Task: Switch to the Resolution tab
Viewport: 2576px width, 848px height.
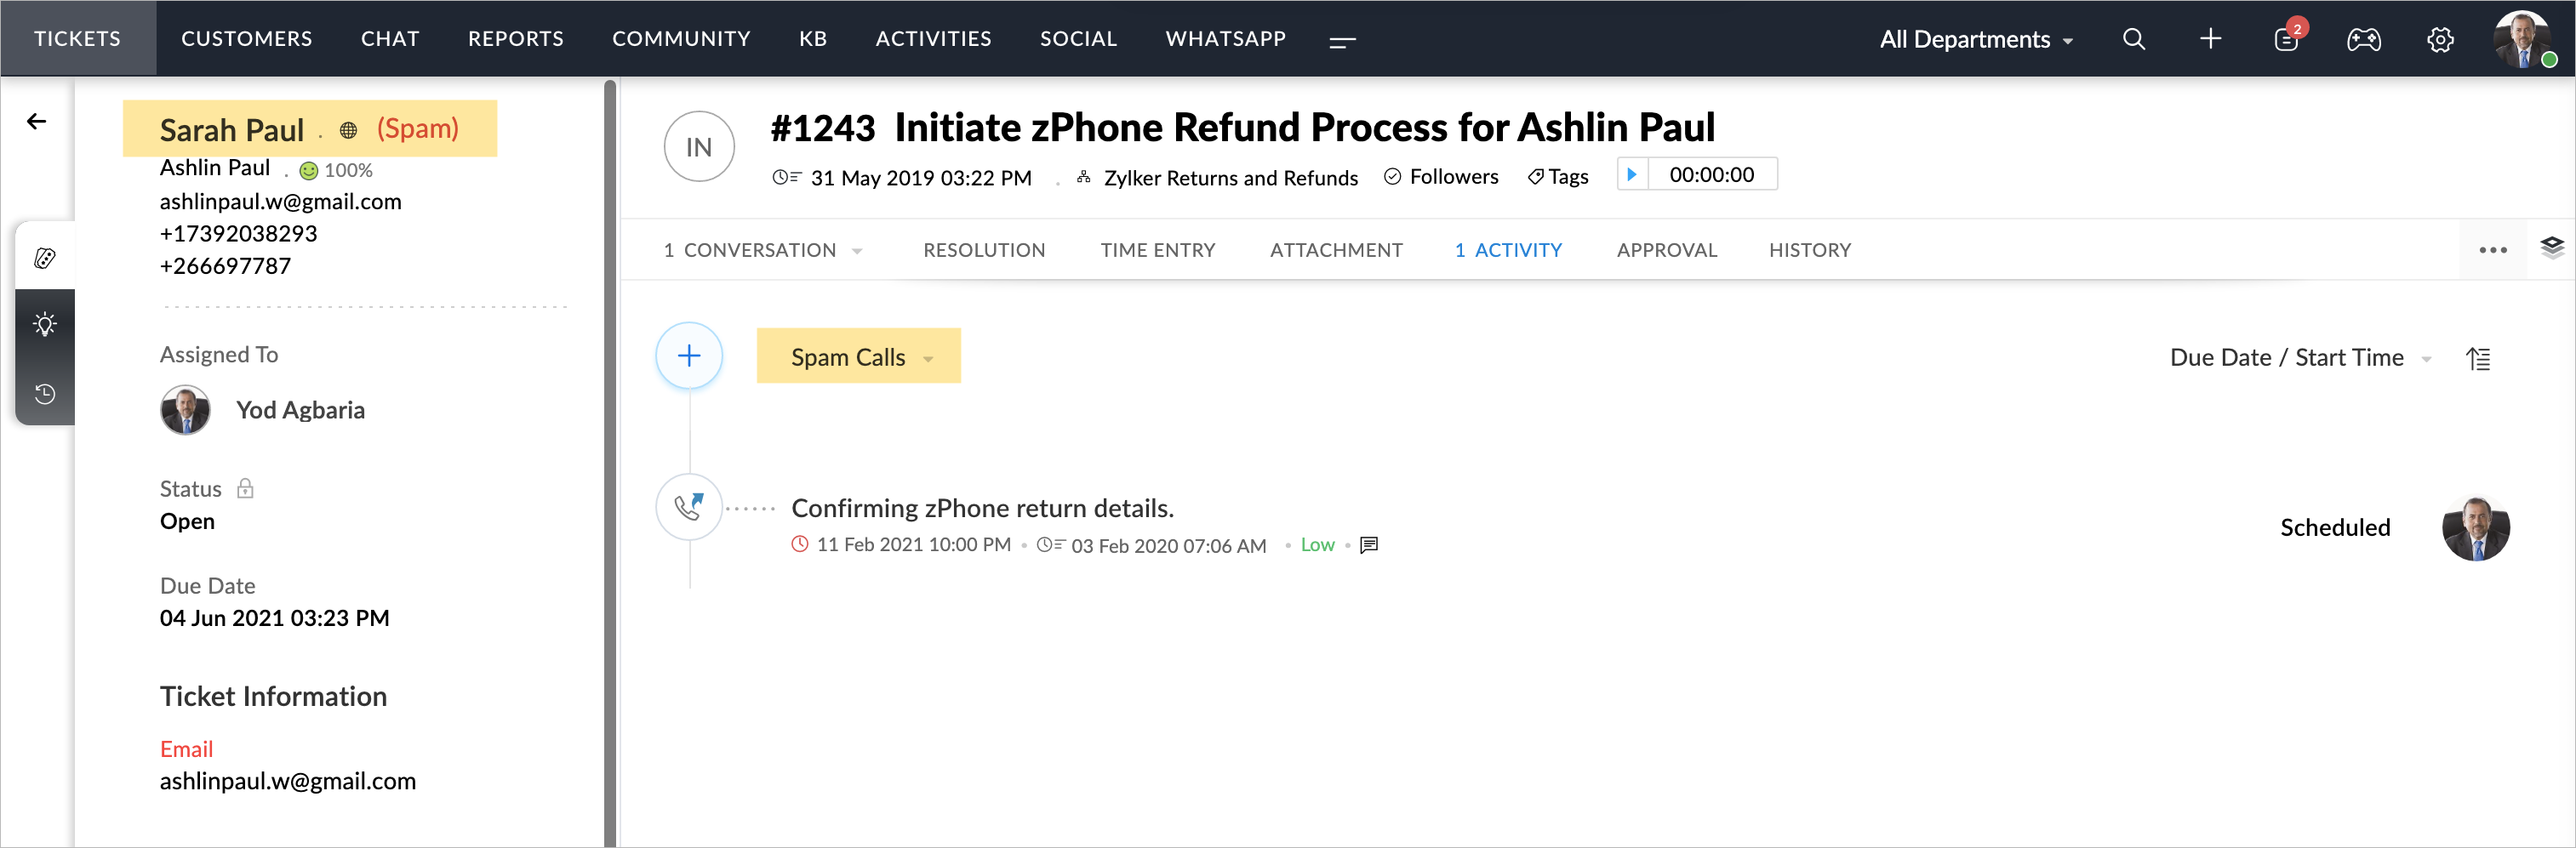Action: [x=984, y=250]
